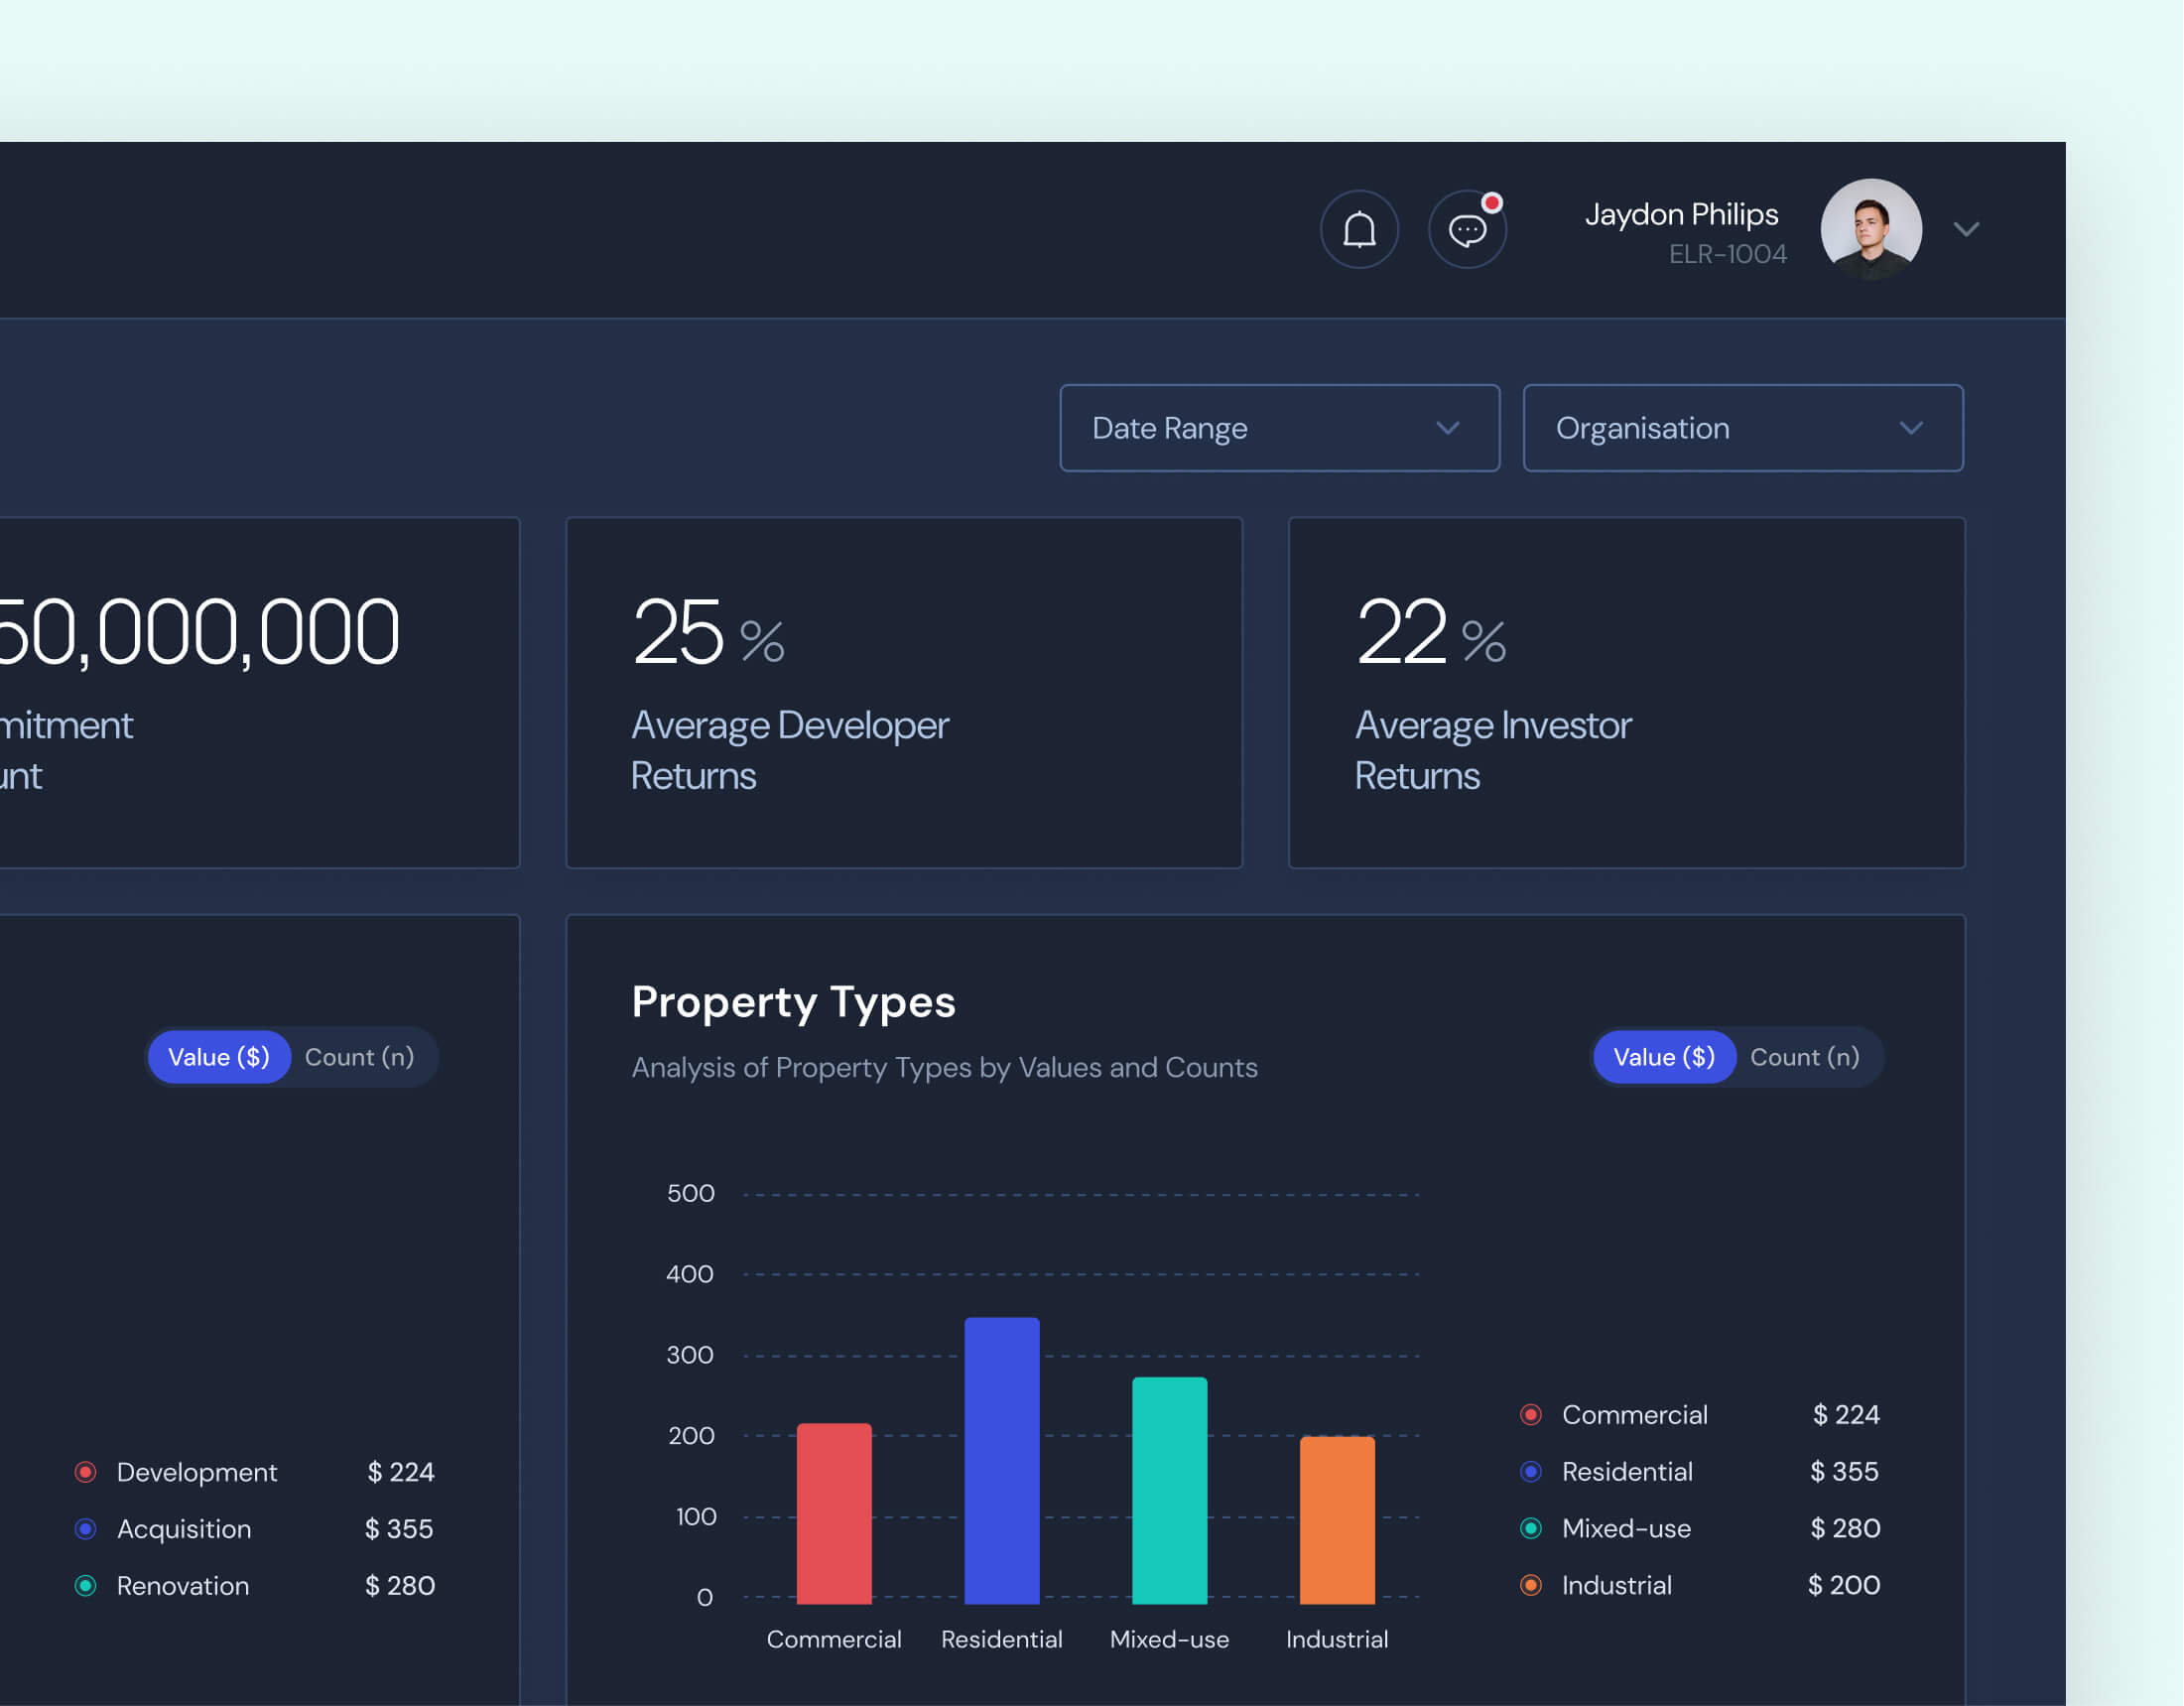The height and width of the screenshot is (1706, 2184).
Task: Click the blue Residential bar in chart
Action: point(1001,1460)
